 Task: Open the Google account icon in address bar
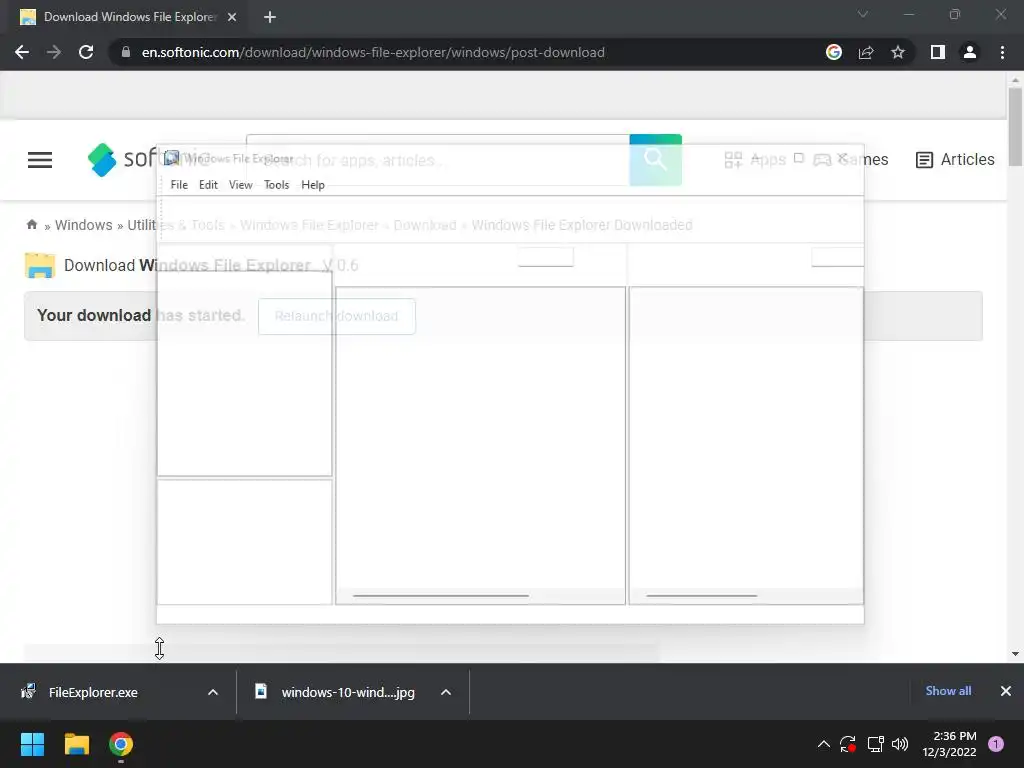point(833,52)
